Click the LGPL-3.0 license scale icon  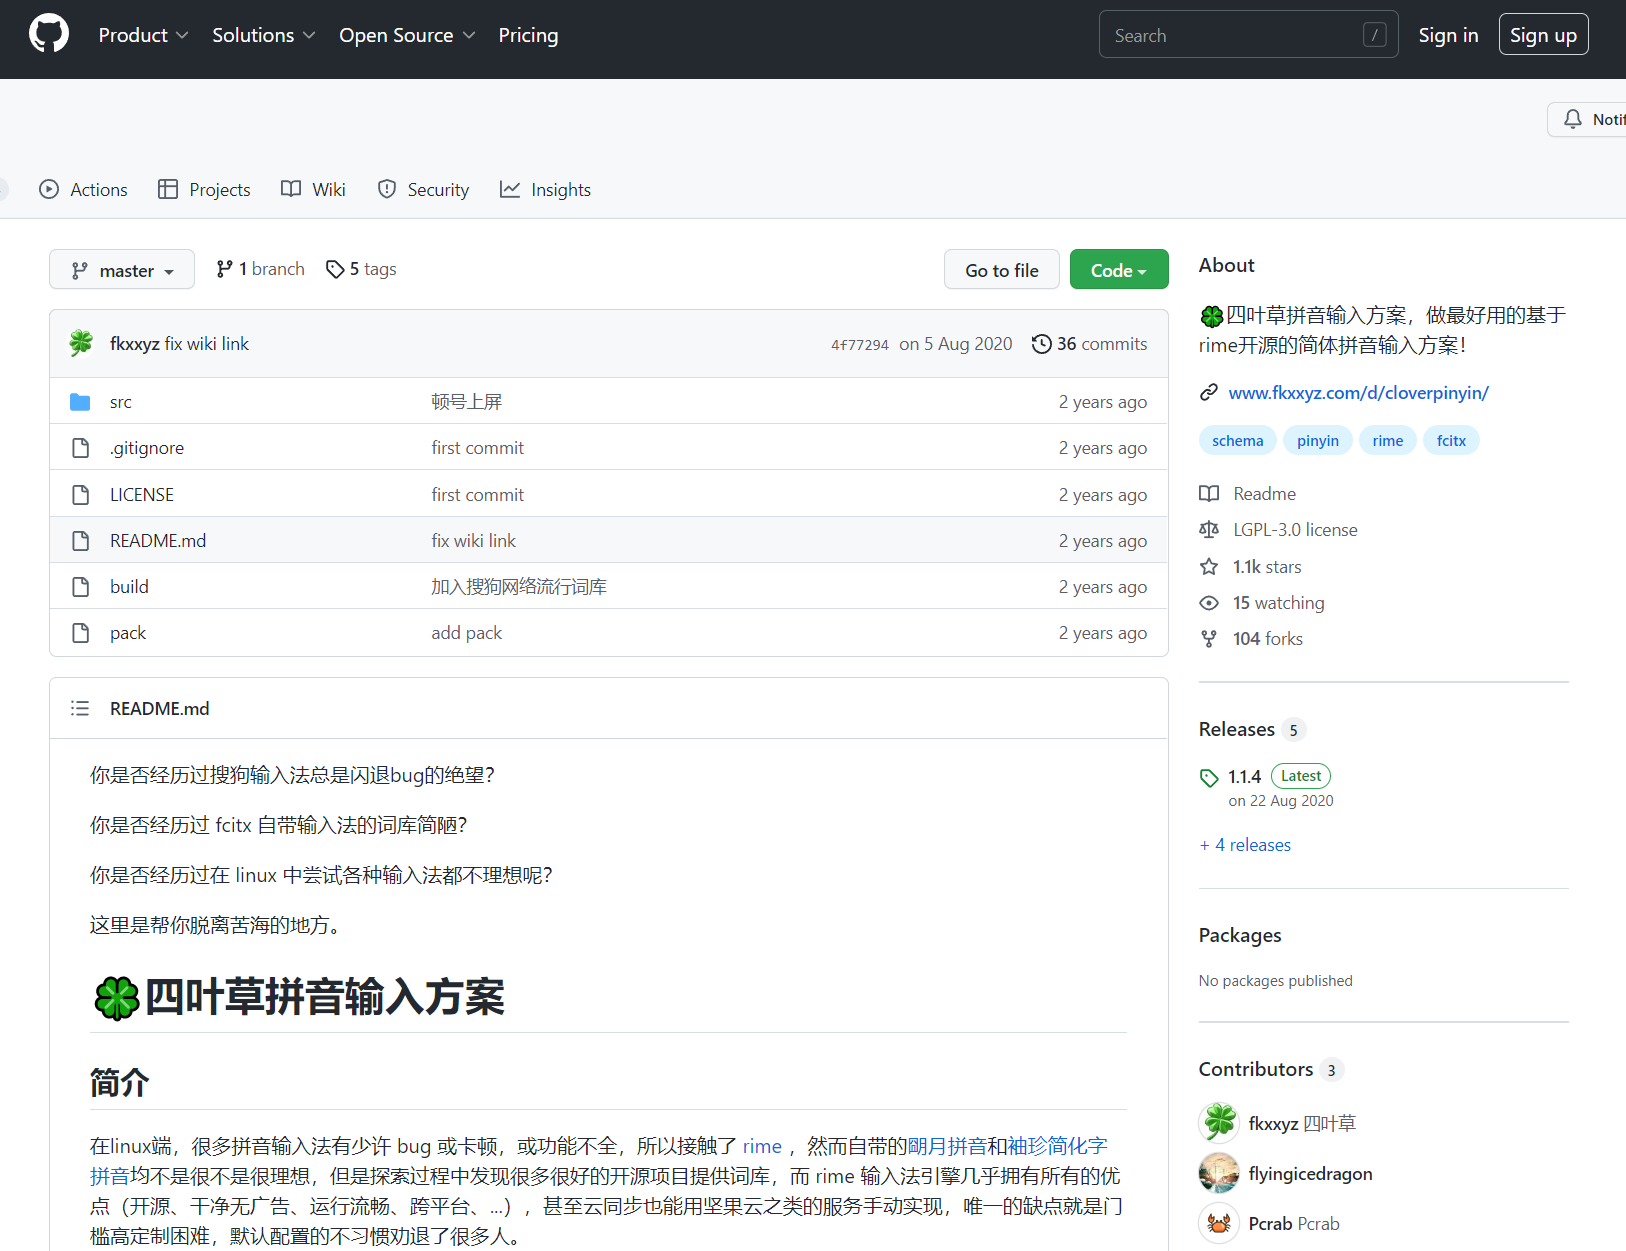pyautogui.click(x=1209, y=530)
